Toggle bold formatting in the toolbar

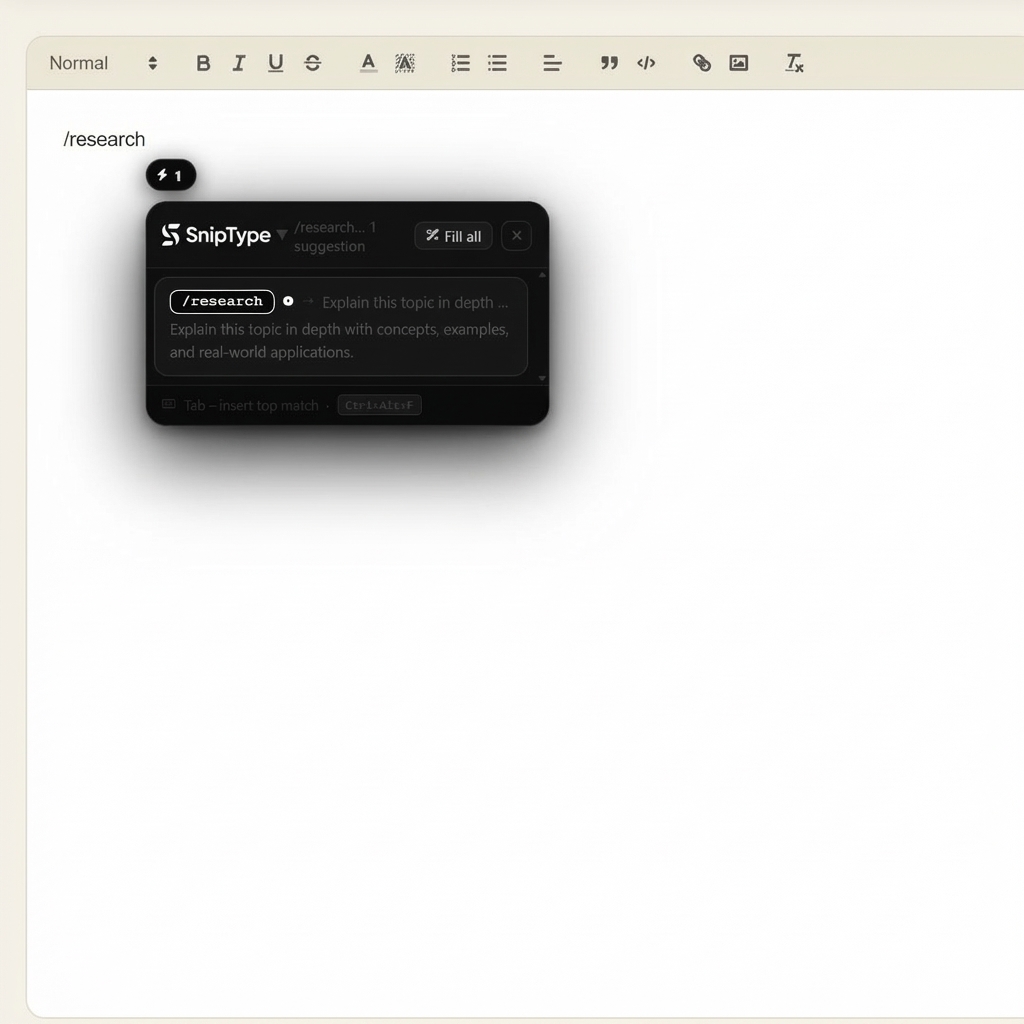click(203, 63)
